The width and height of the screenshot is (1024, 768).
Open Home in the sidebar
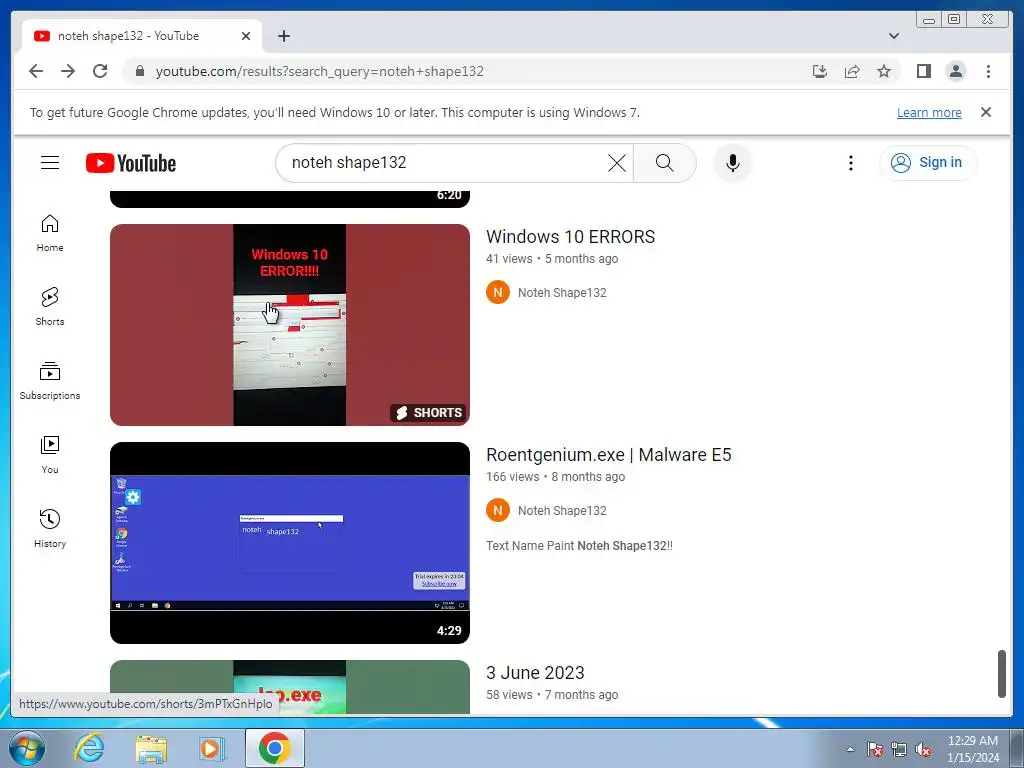(x=50, y=233)
